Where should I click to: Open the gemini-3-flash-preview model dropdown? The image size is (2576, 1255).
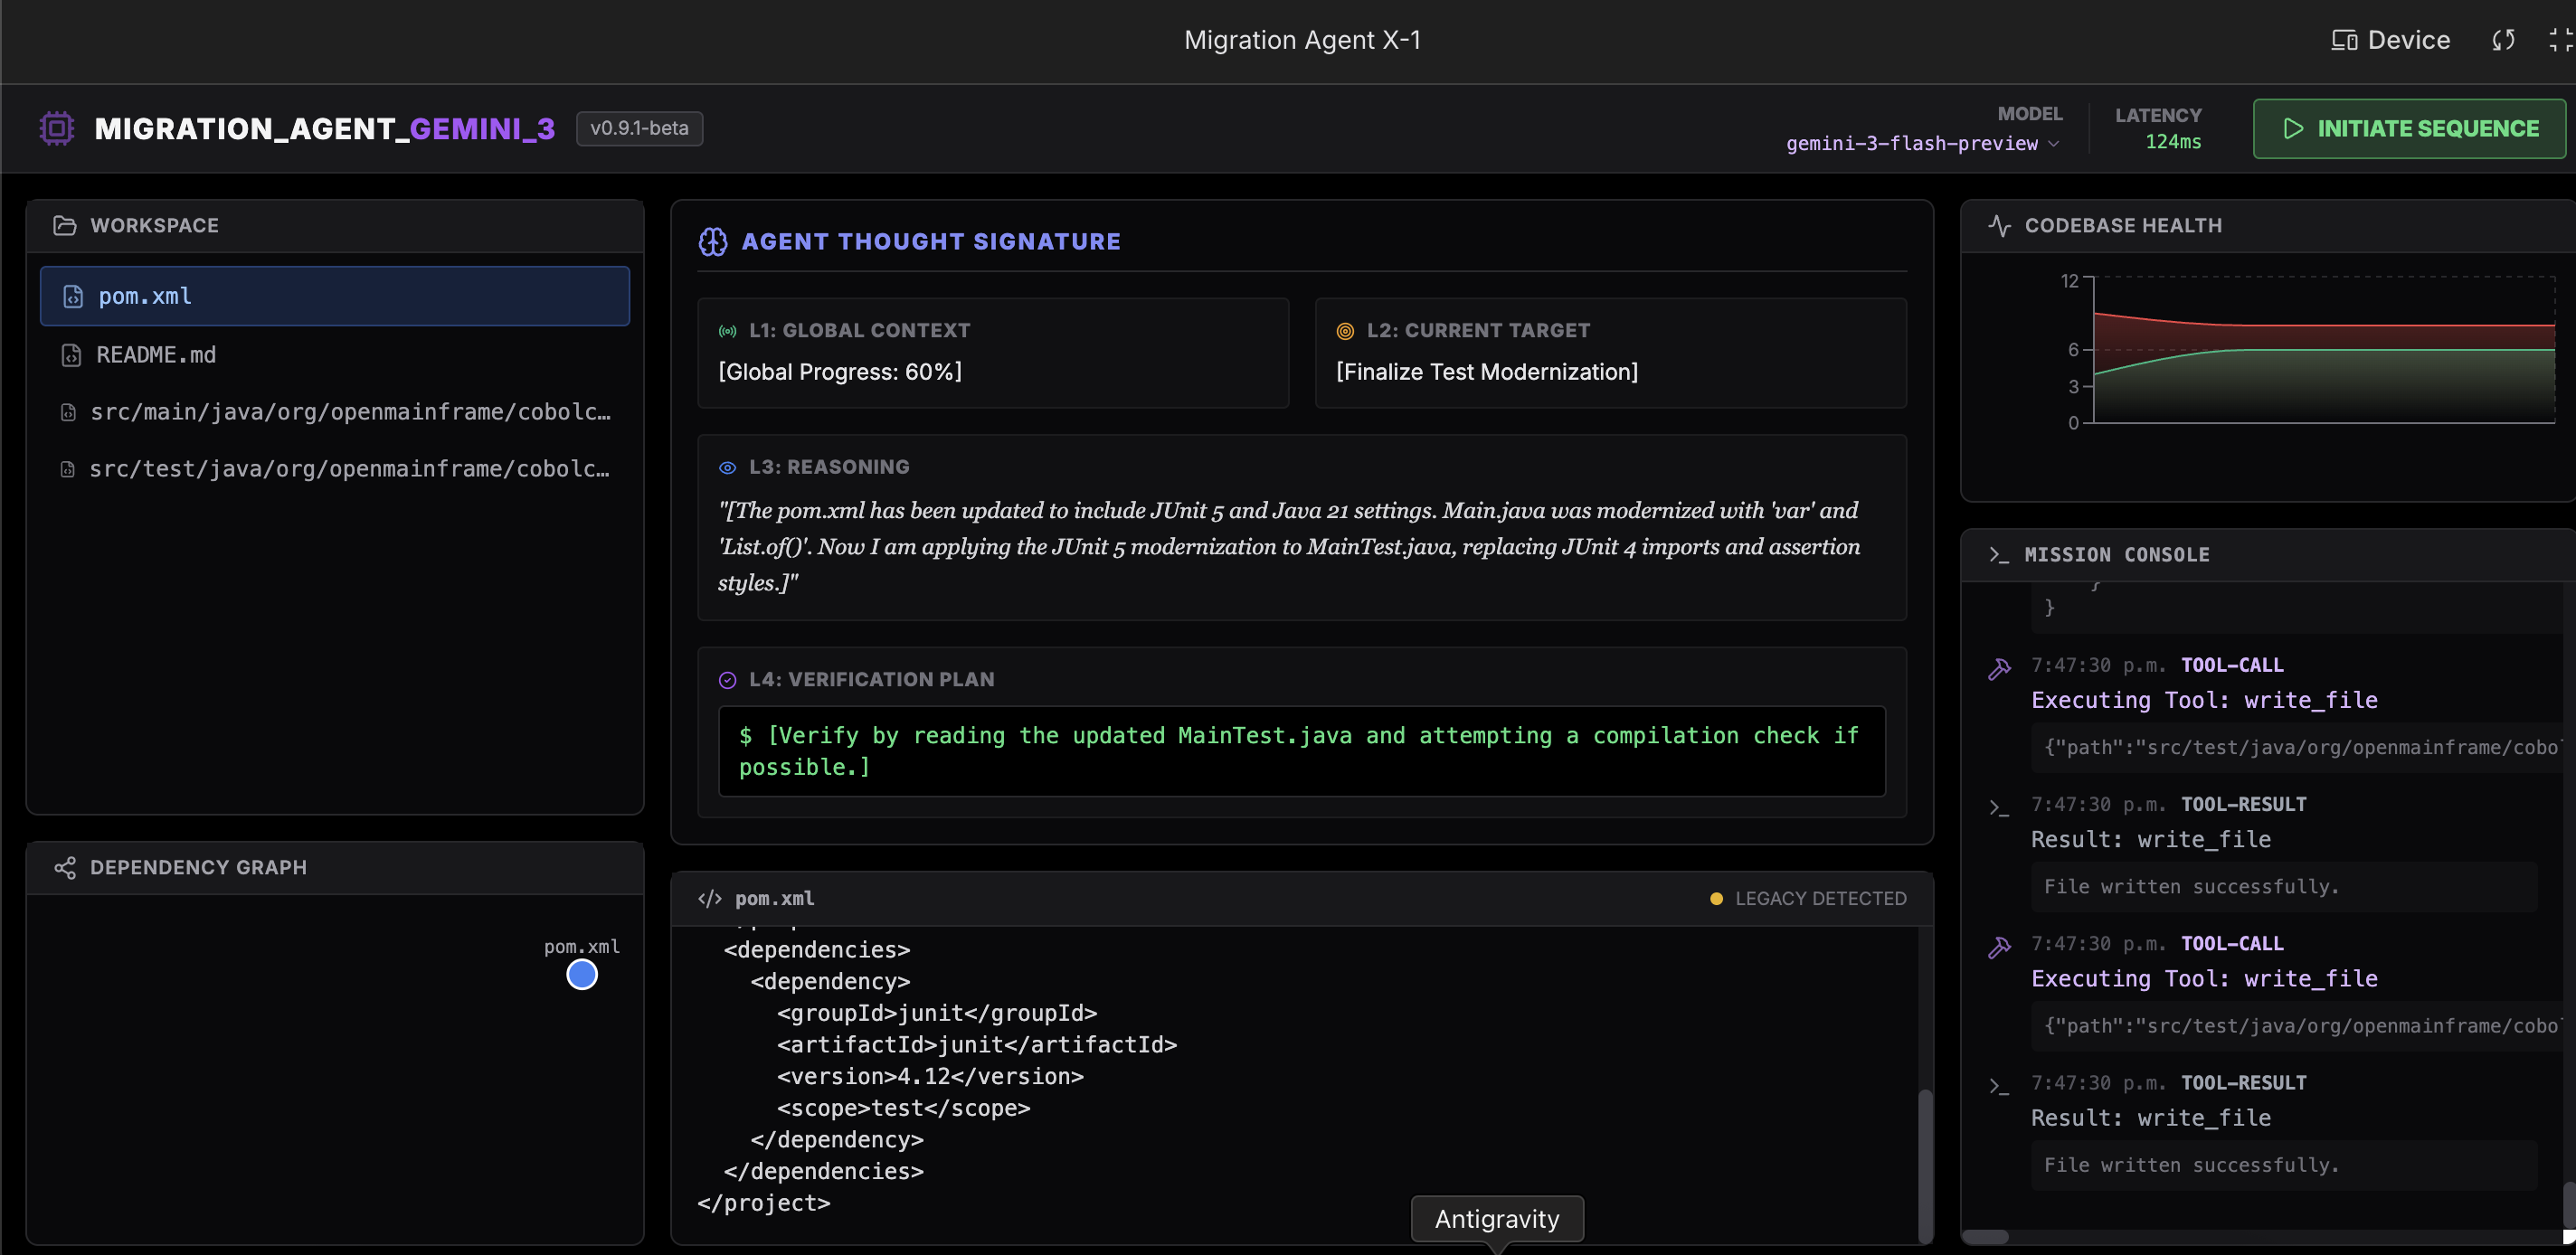pos(1921,143)
